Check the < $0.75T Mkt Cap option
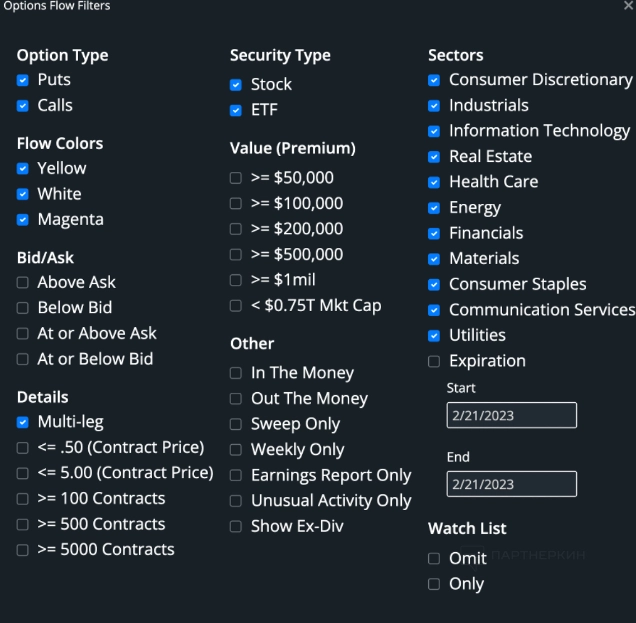This screenshot has width=636, height=623. point(236,306)
